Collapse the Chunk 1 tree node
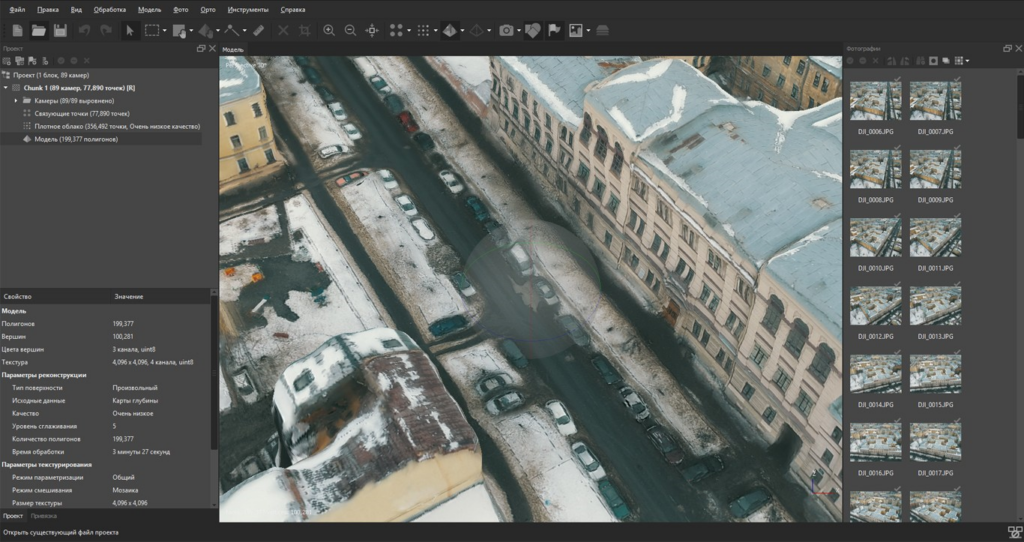The image size is (1024, 542). click(6, 88)
